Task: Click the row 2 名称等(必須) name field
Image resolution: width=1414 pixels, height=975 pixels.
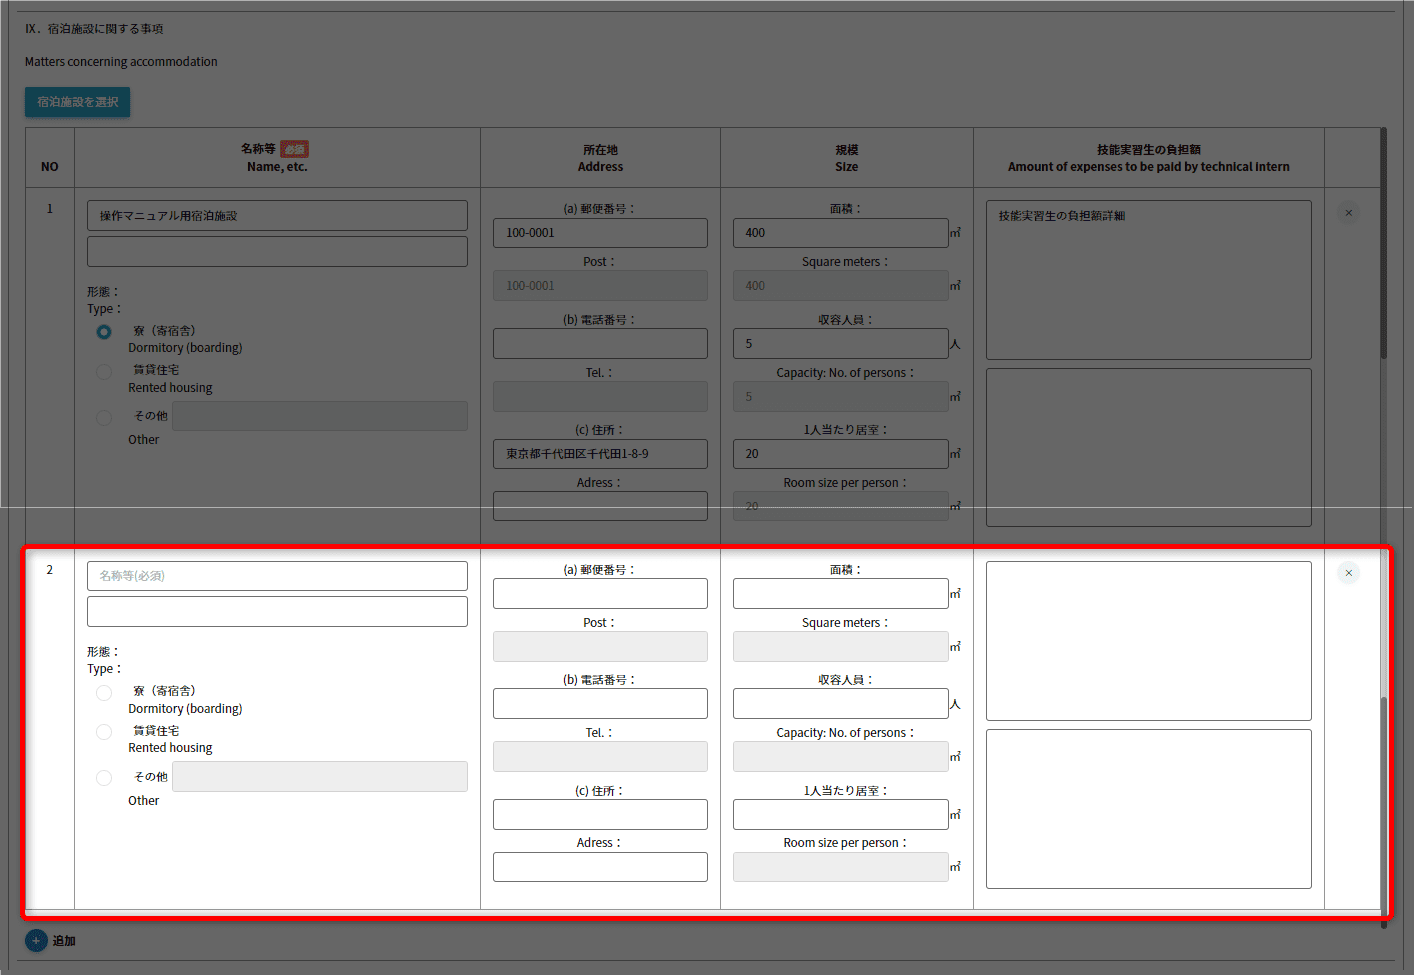Action: (x=277, y=576)
